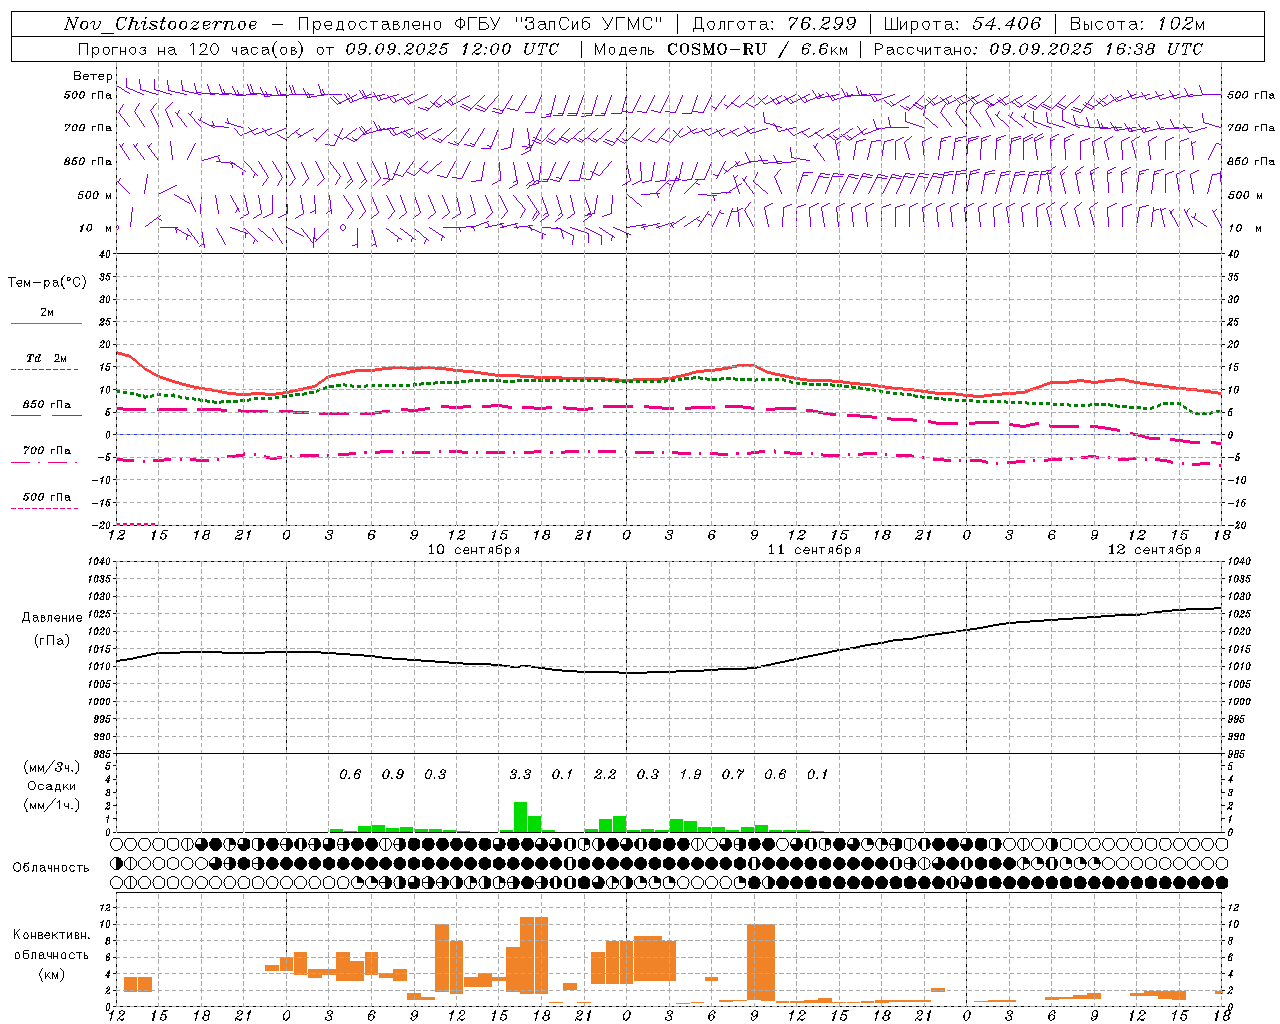The height and width of the screenshot is (1024, 1280).
Task: Select the 'Модель COSMO-RU / 6.6км' text
Action: 719,49
